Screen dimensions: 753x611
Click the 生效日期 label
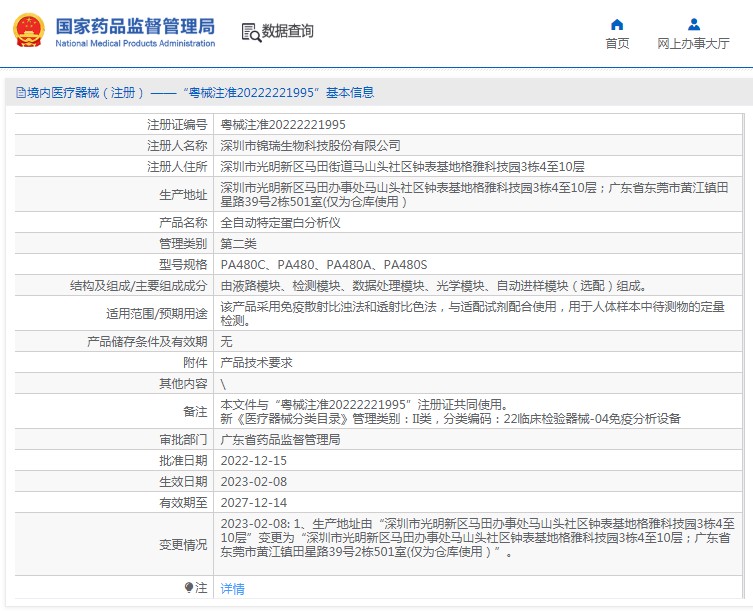pyautogui.click(x=183, y=482)
